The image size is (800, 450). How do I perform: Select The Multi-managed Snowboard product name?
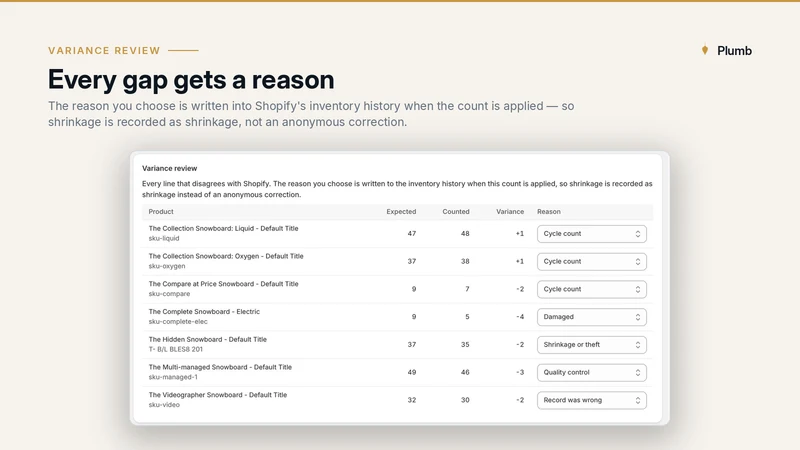[x=220, y=367]
